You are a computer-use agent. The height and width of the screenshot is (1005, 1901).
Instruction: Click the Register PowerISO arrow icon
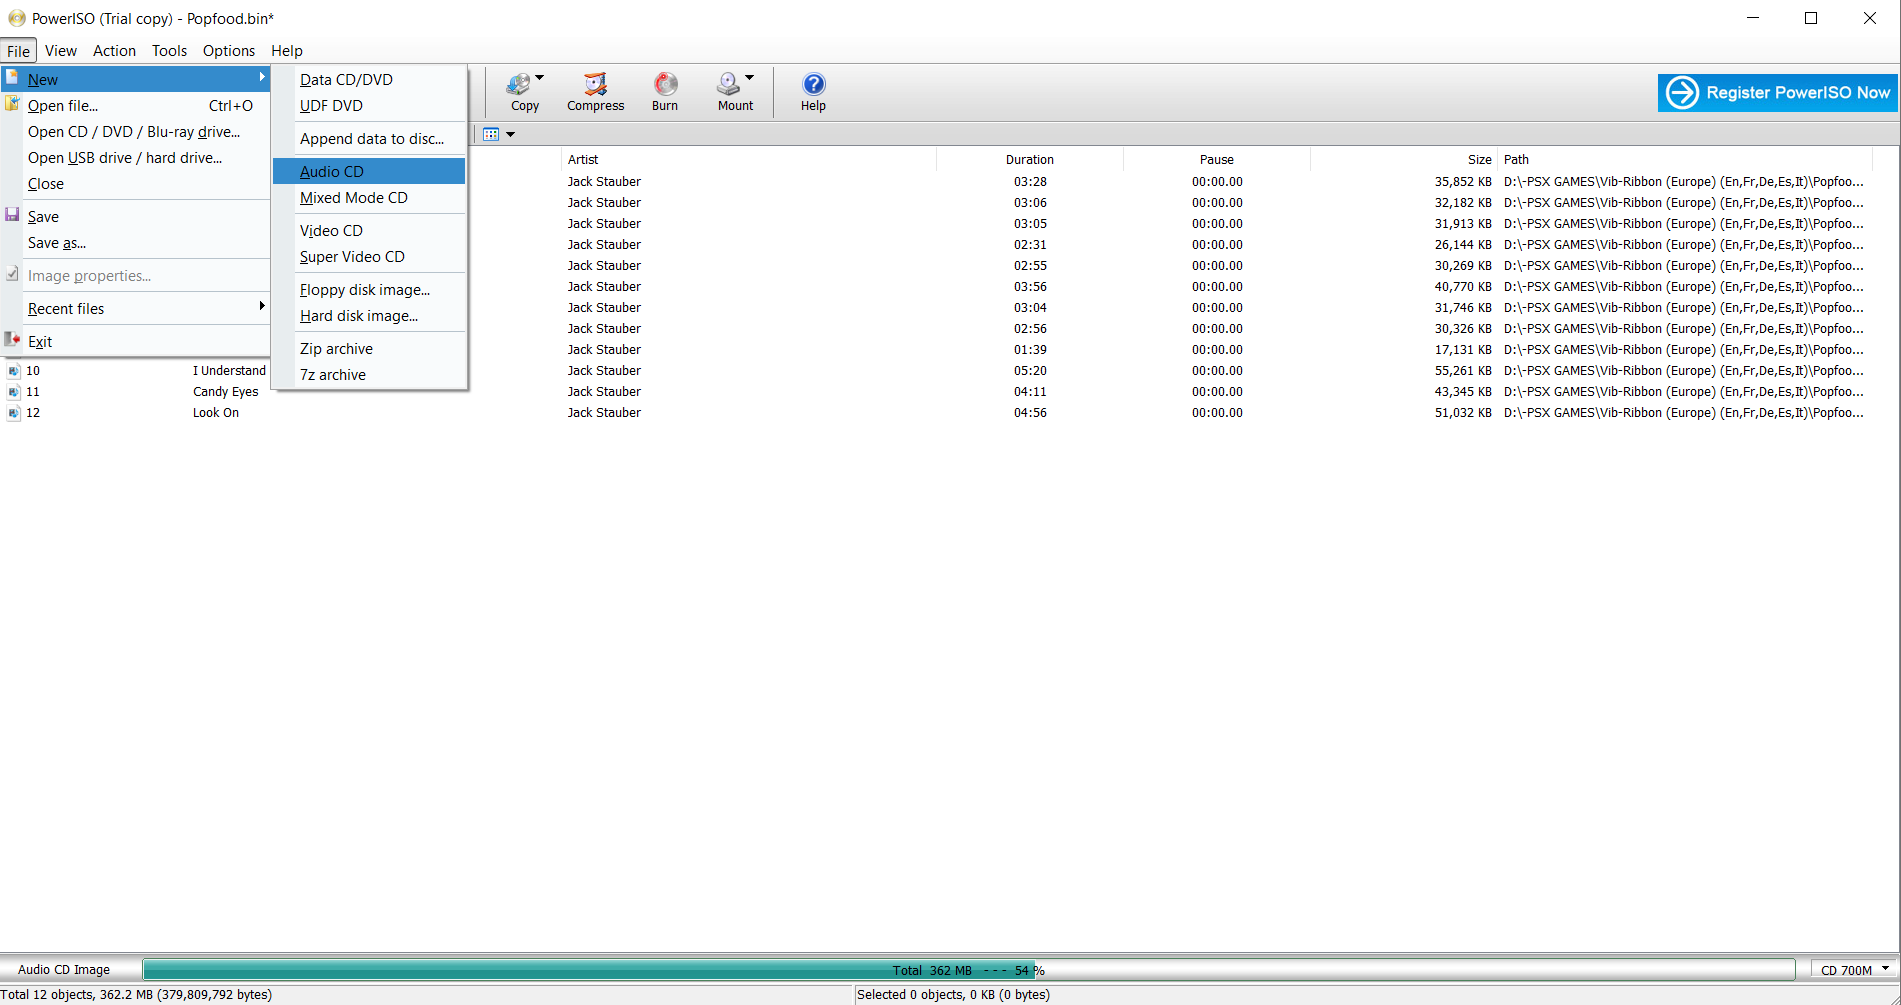click(1682, 93)
